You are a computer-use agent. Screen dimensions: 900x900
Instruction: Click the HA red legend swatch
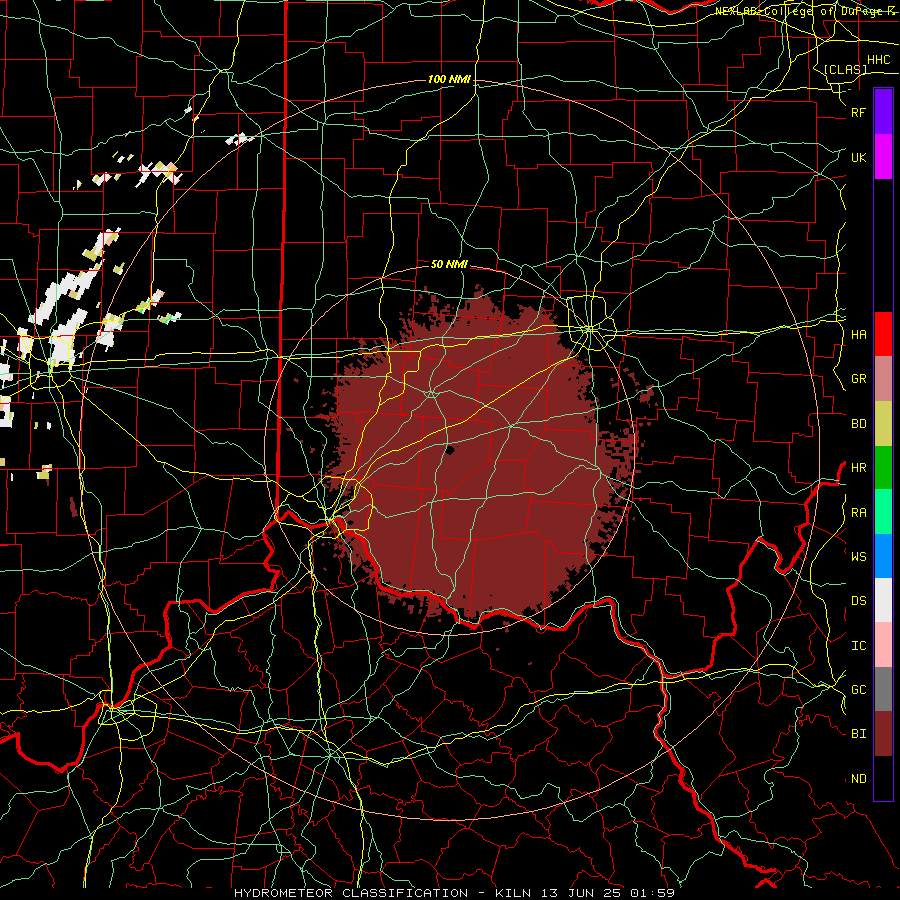click(x=883, y=334)
